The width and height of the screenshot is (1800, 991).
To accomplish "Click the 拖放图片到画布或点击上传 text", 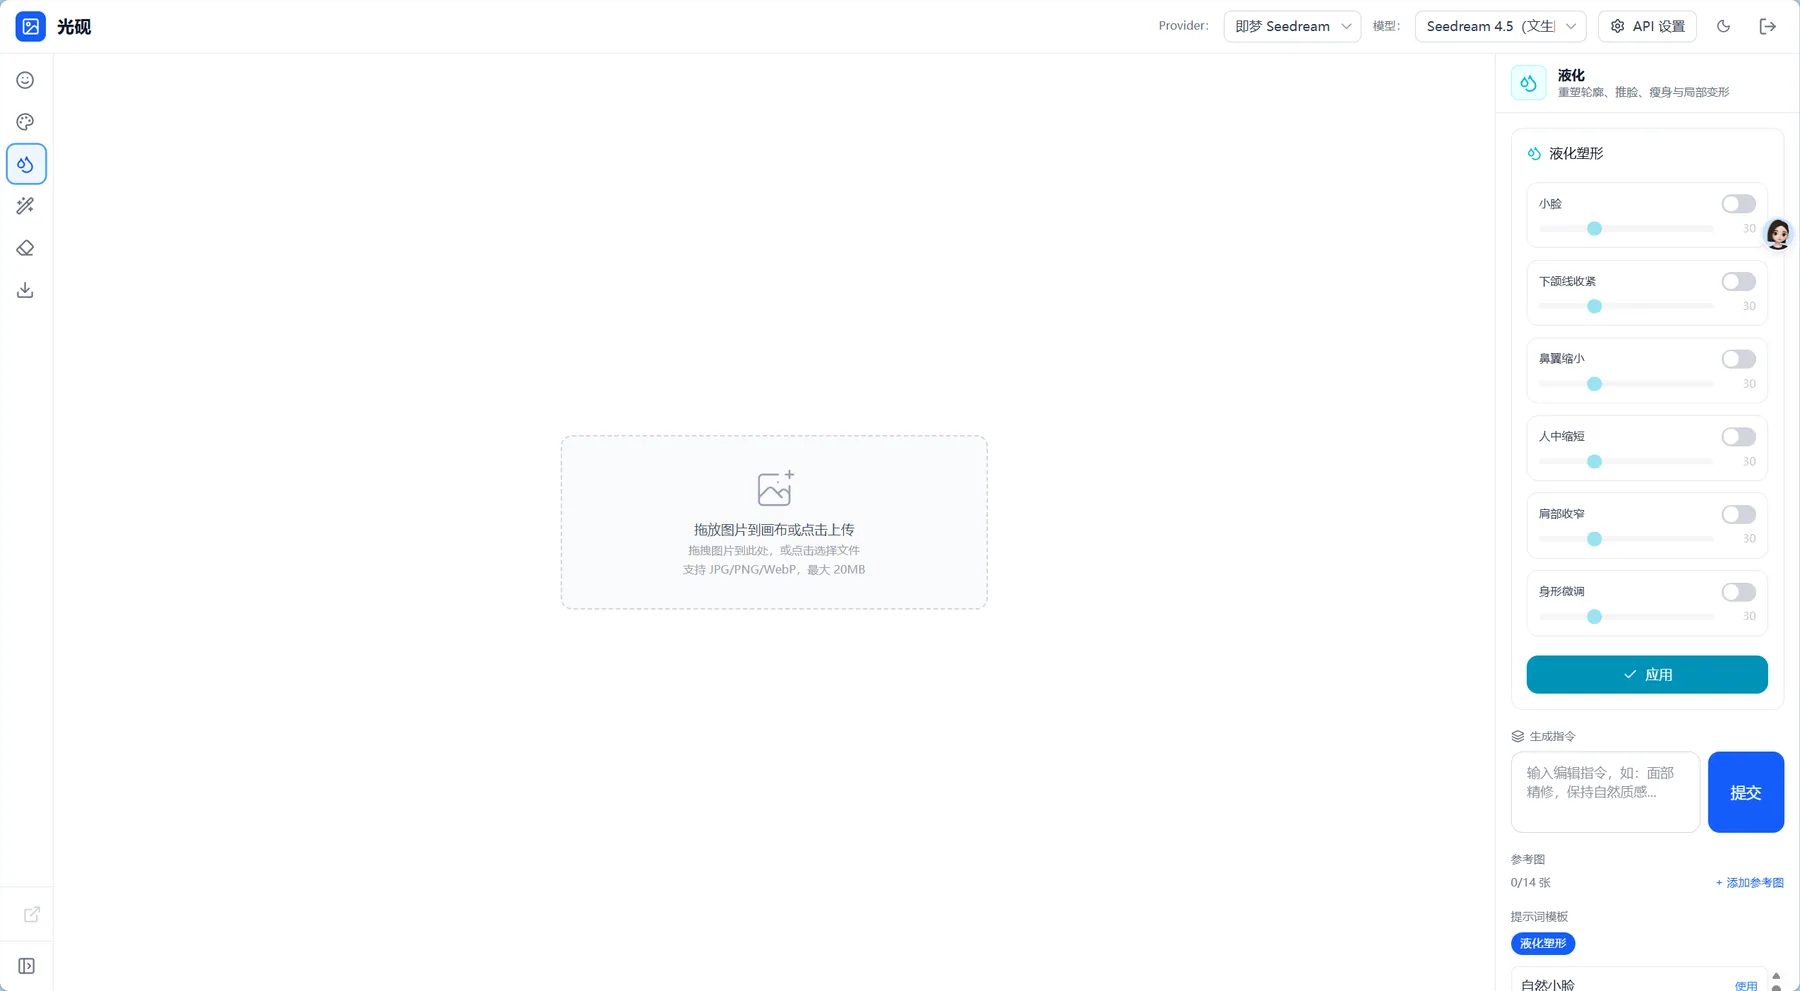I will pos(774,530).
